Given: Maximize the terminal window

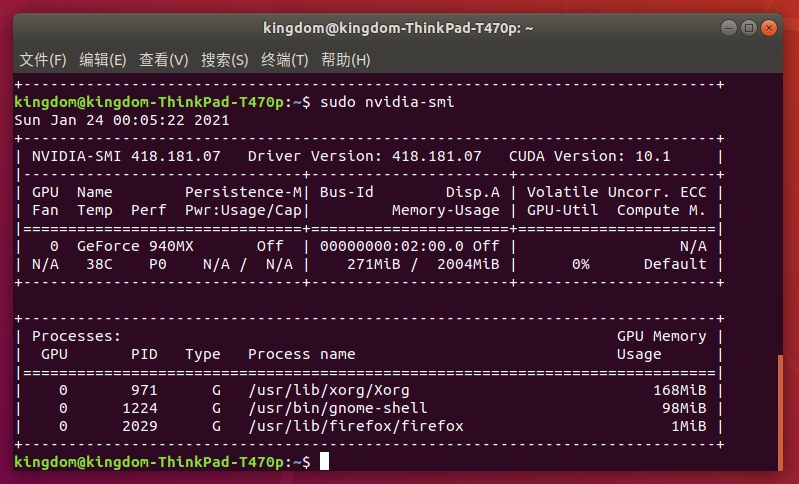Looking at the screenshot, I should pos(749,28).
